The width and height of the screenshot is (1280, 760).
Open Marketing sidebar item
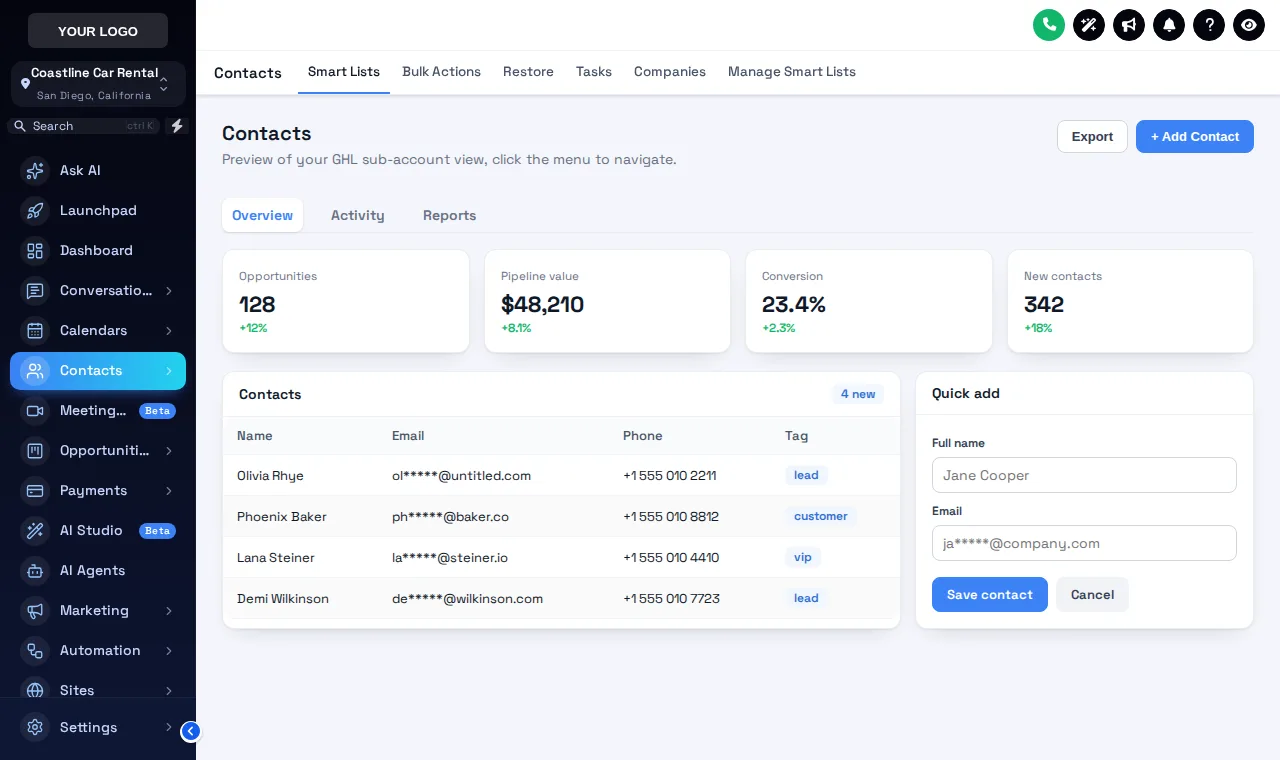[x=98, y=610]
